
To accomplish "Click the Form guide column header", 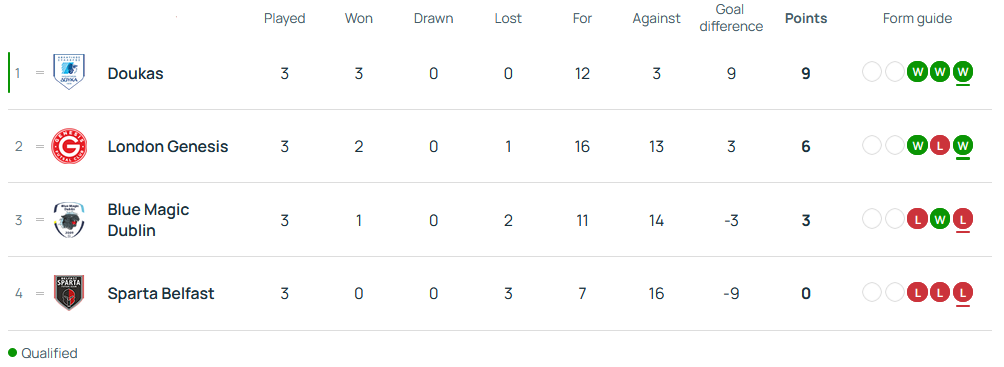I will [917, 19].
